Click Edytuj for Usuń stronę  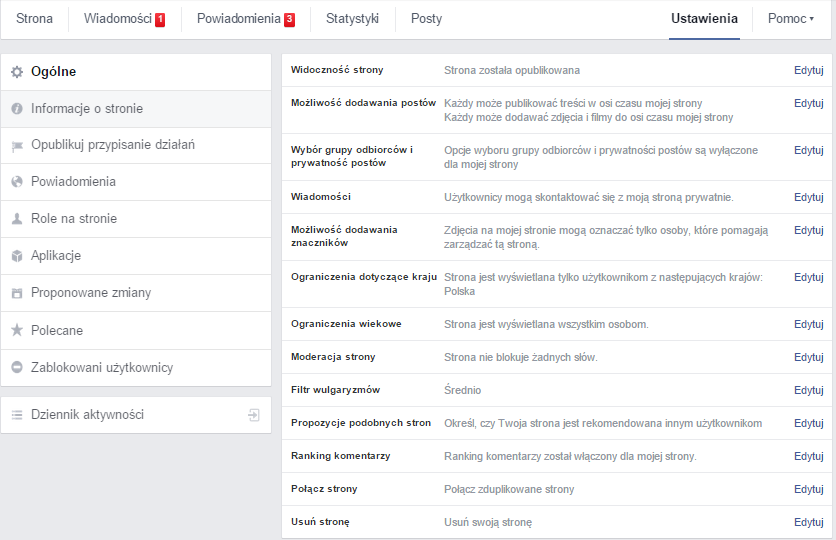point(809,522)
